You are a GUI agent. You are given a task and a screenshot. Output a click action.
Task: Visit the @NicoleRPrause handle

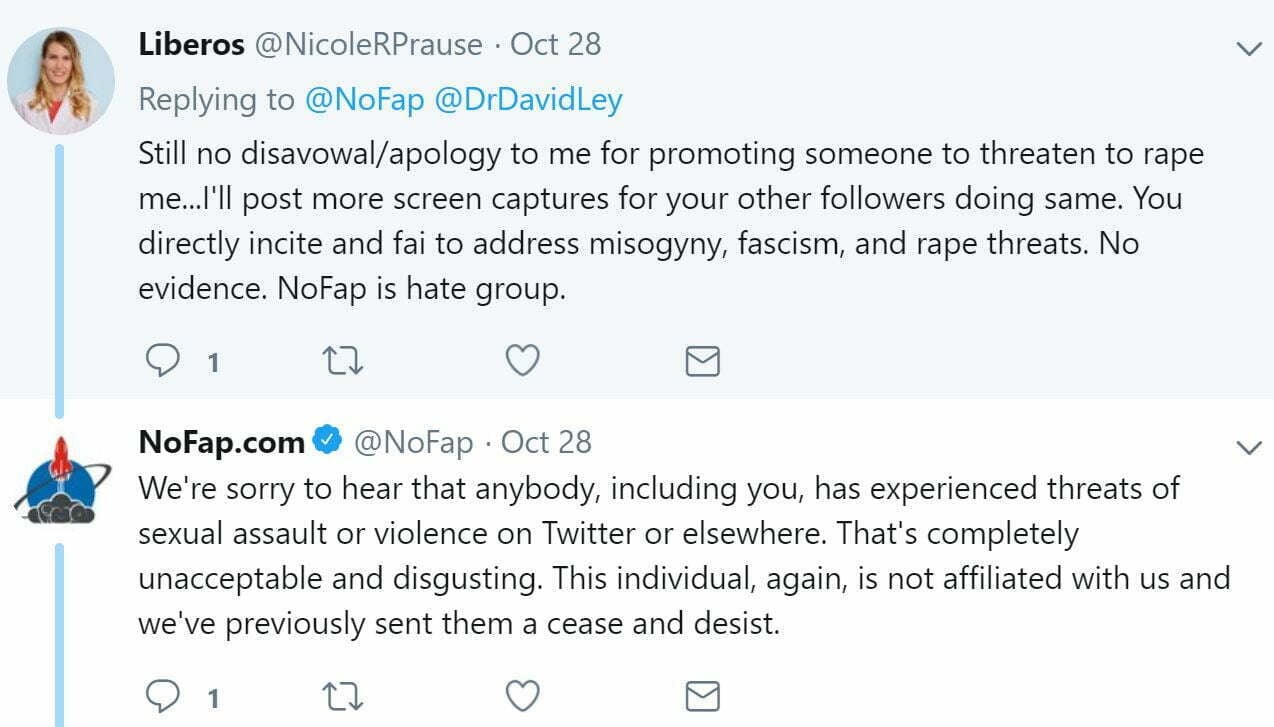pos(369,45)
